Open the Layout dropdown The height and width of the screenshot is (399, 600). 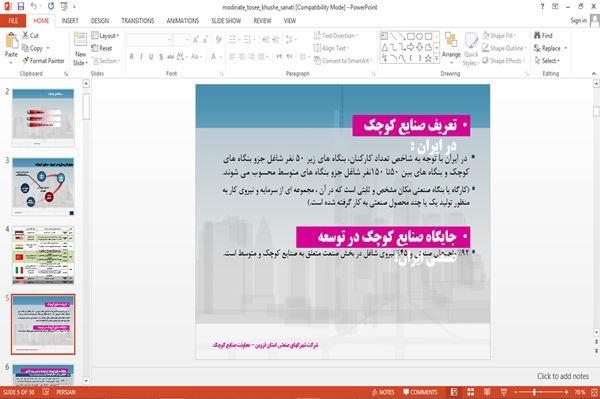click(x=105, y=36)
